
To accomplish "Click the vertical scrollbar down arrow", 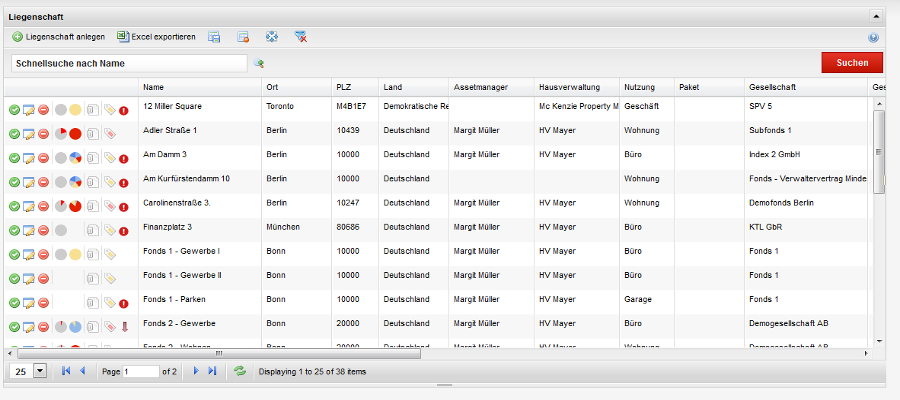I will [x=878, y=341].
